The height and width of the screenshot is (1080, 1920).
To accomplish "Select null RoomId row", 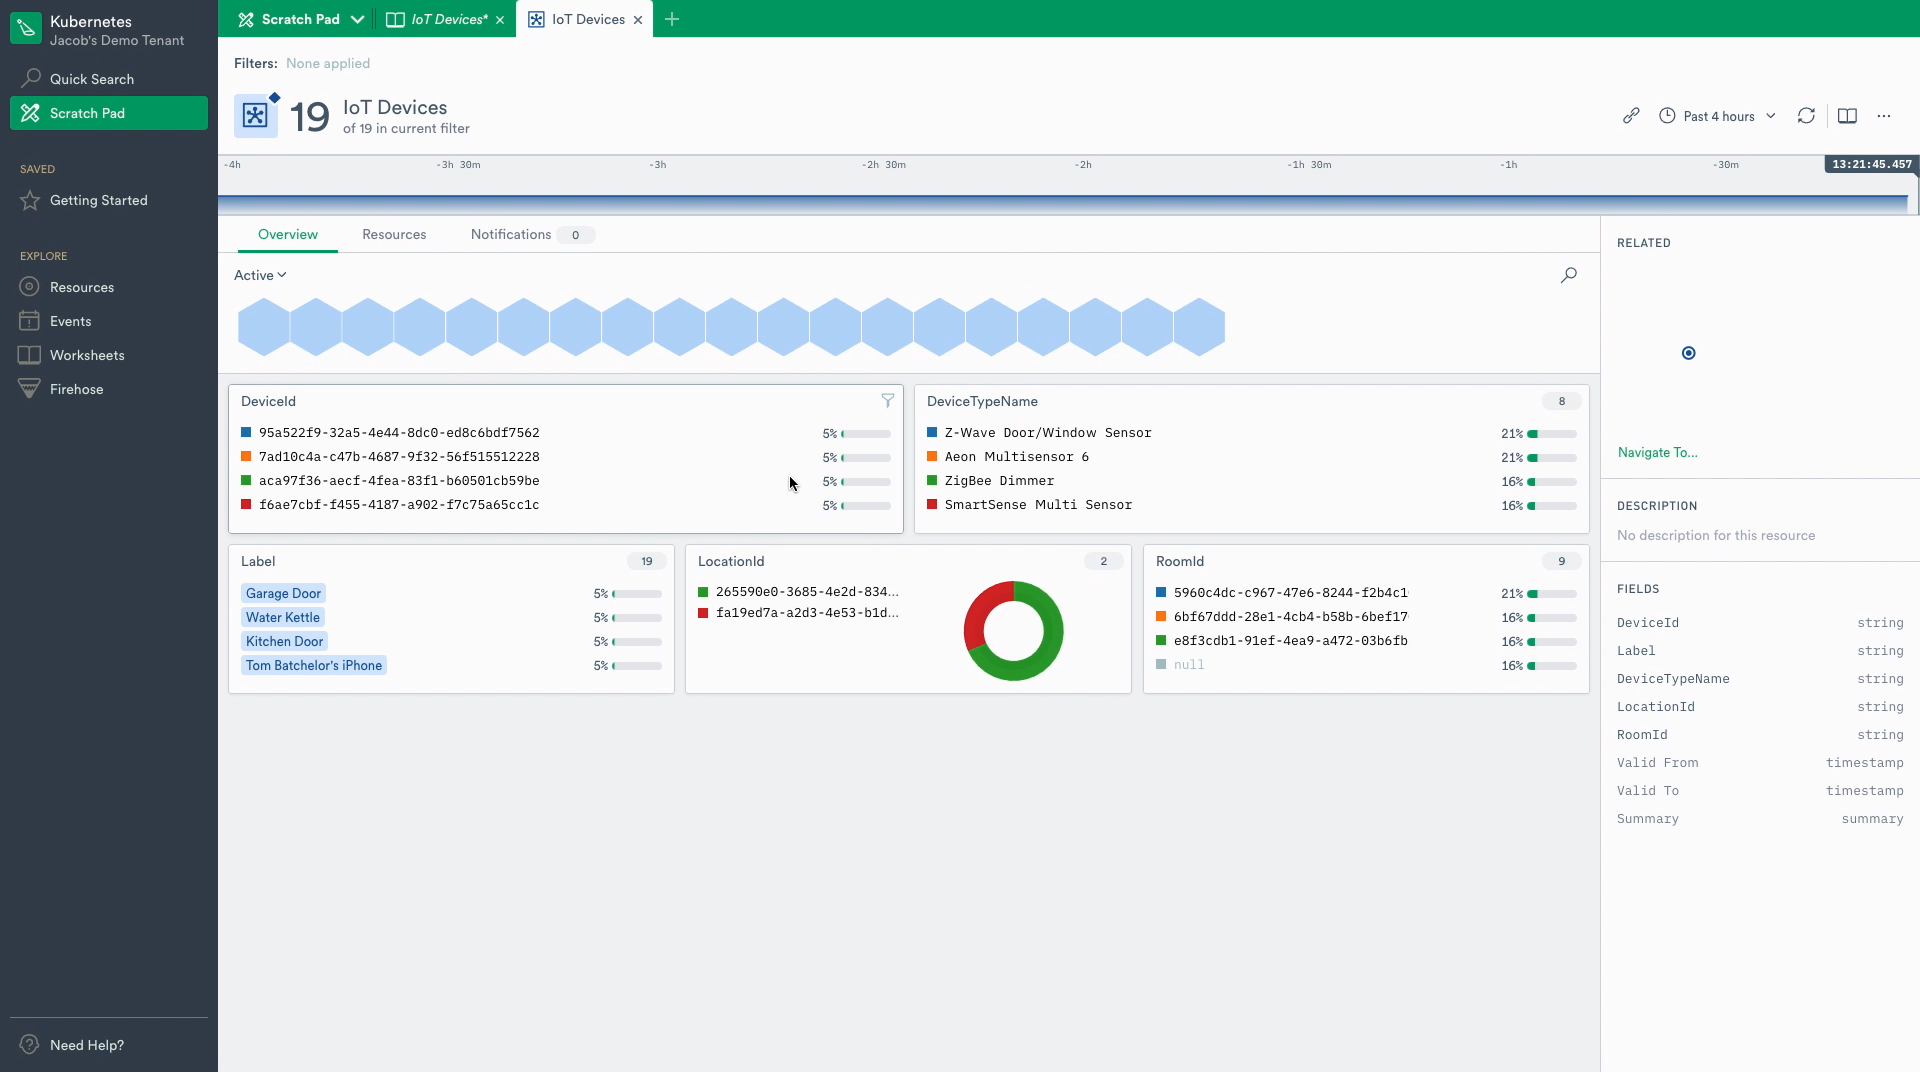I will point(1366,665).
